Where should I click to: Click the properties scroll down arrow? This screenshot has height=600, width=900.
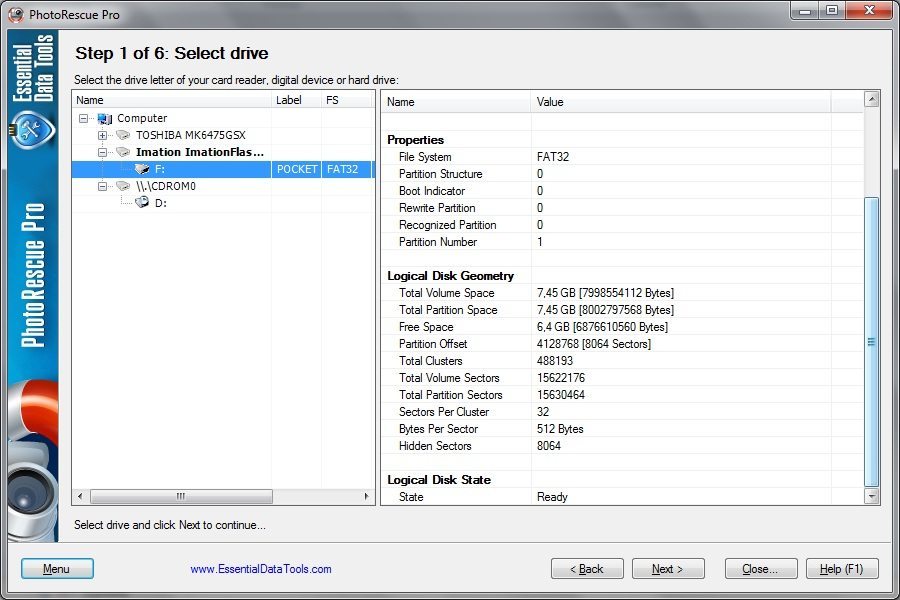(872, 496)
